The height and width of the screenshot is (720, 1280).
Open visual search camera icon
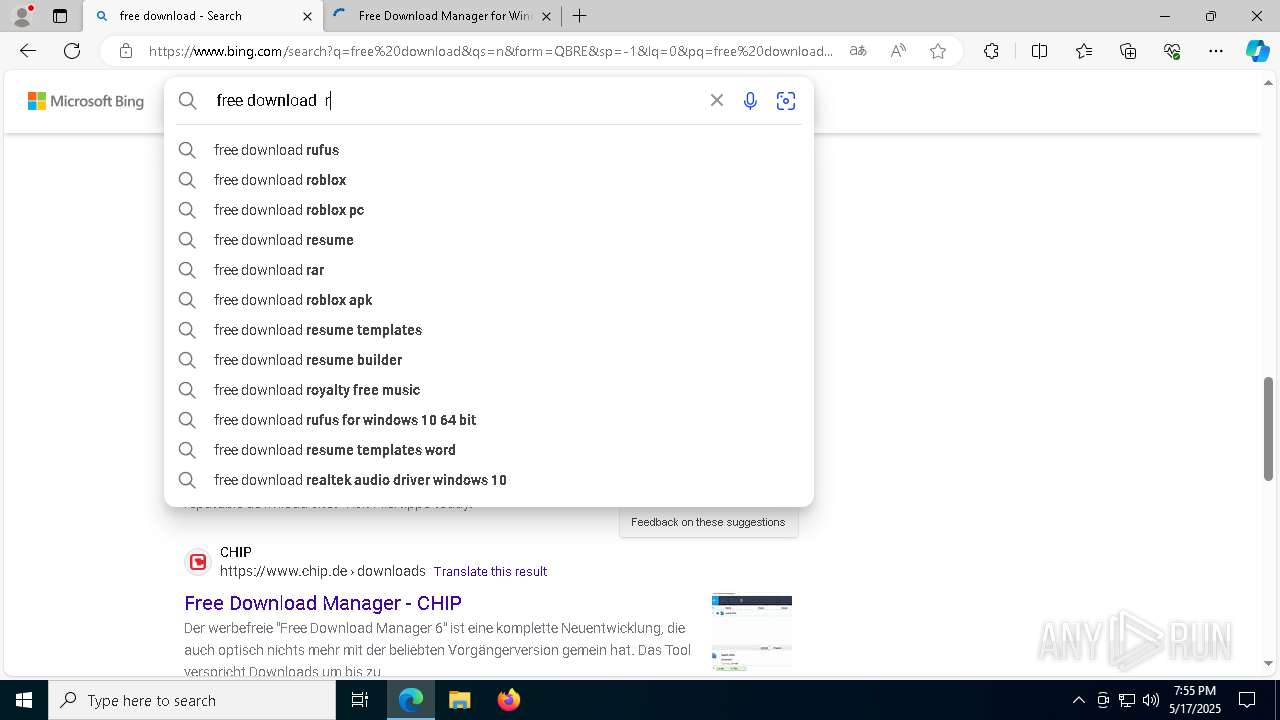[786, 100]
